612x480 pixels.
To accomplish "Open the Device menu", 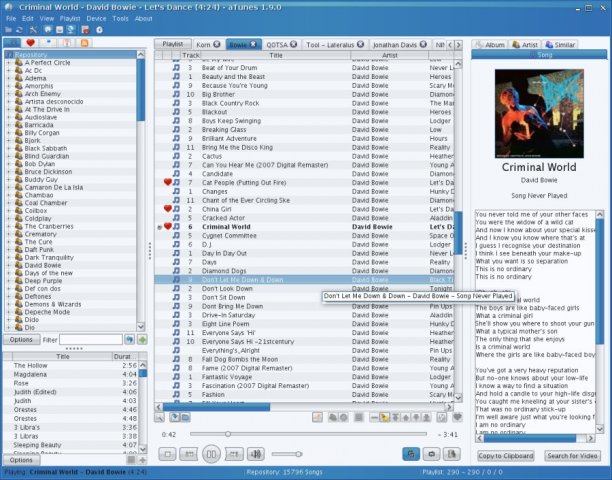I will coord(96,18).
